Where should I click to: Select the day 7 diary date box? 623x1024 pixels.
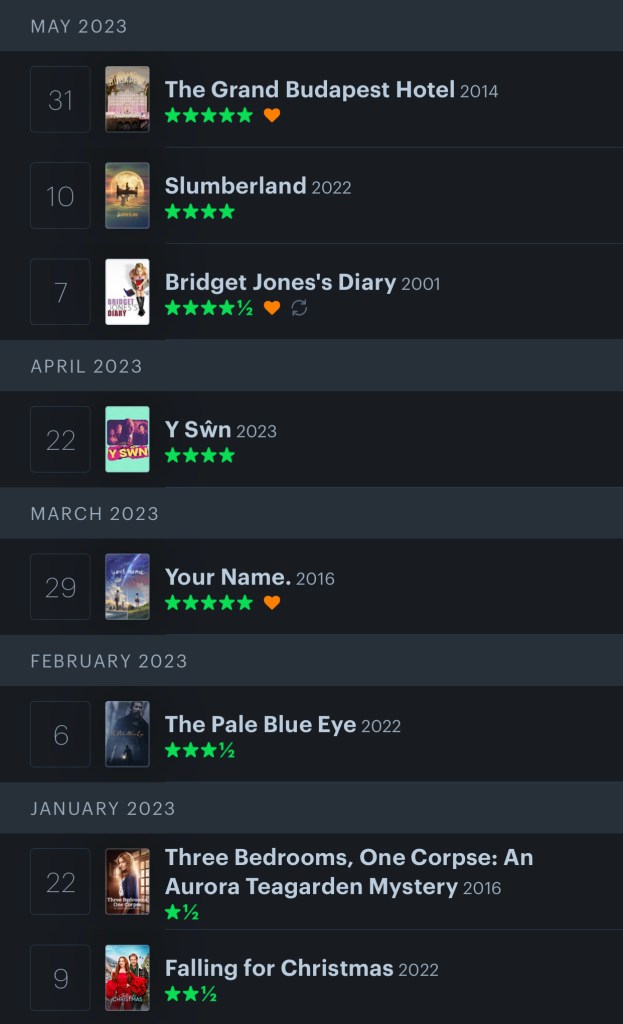pos(60,292)
